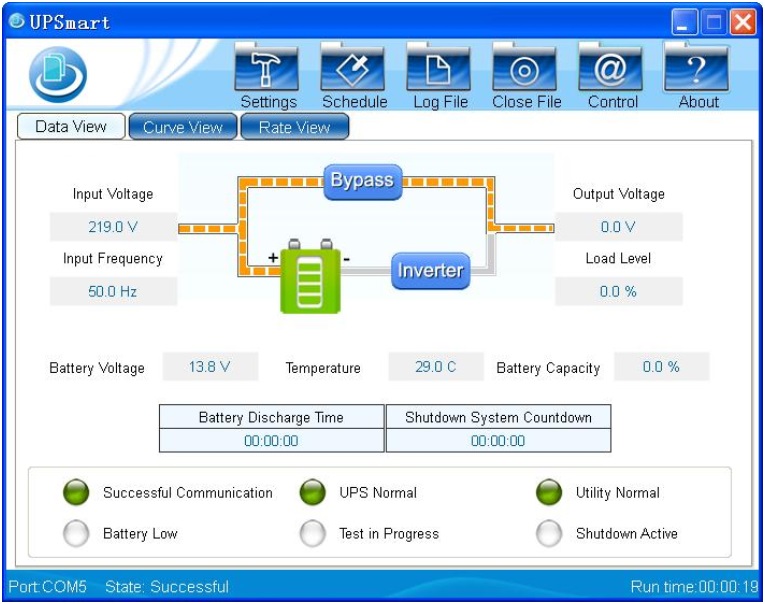Open the About question mark icon
765x604 pixels.
coord(696,67)
